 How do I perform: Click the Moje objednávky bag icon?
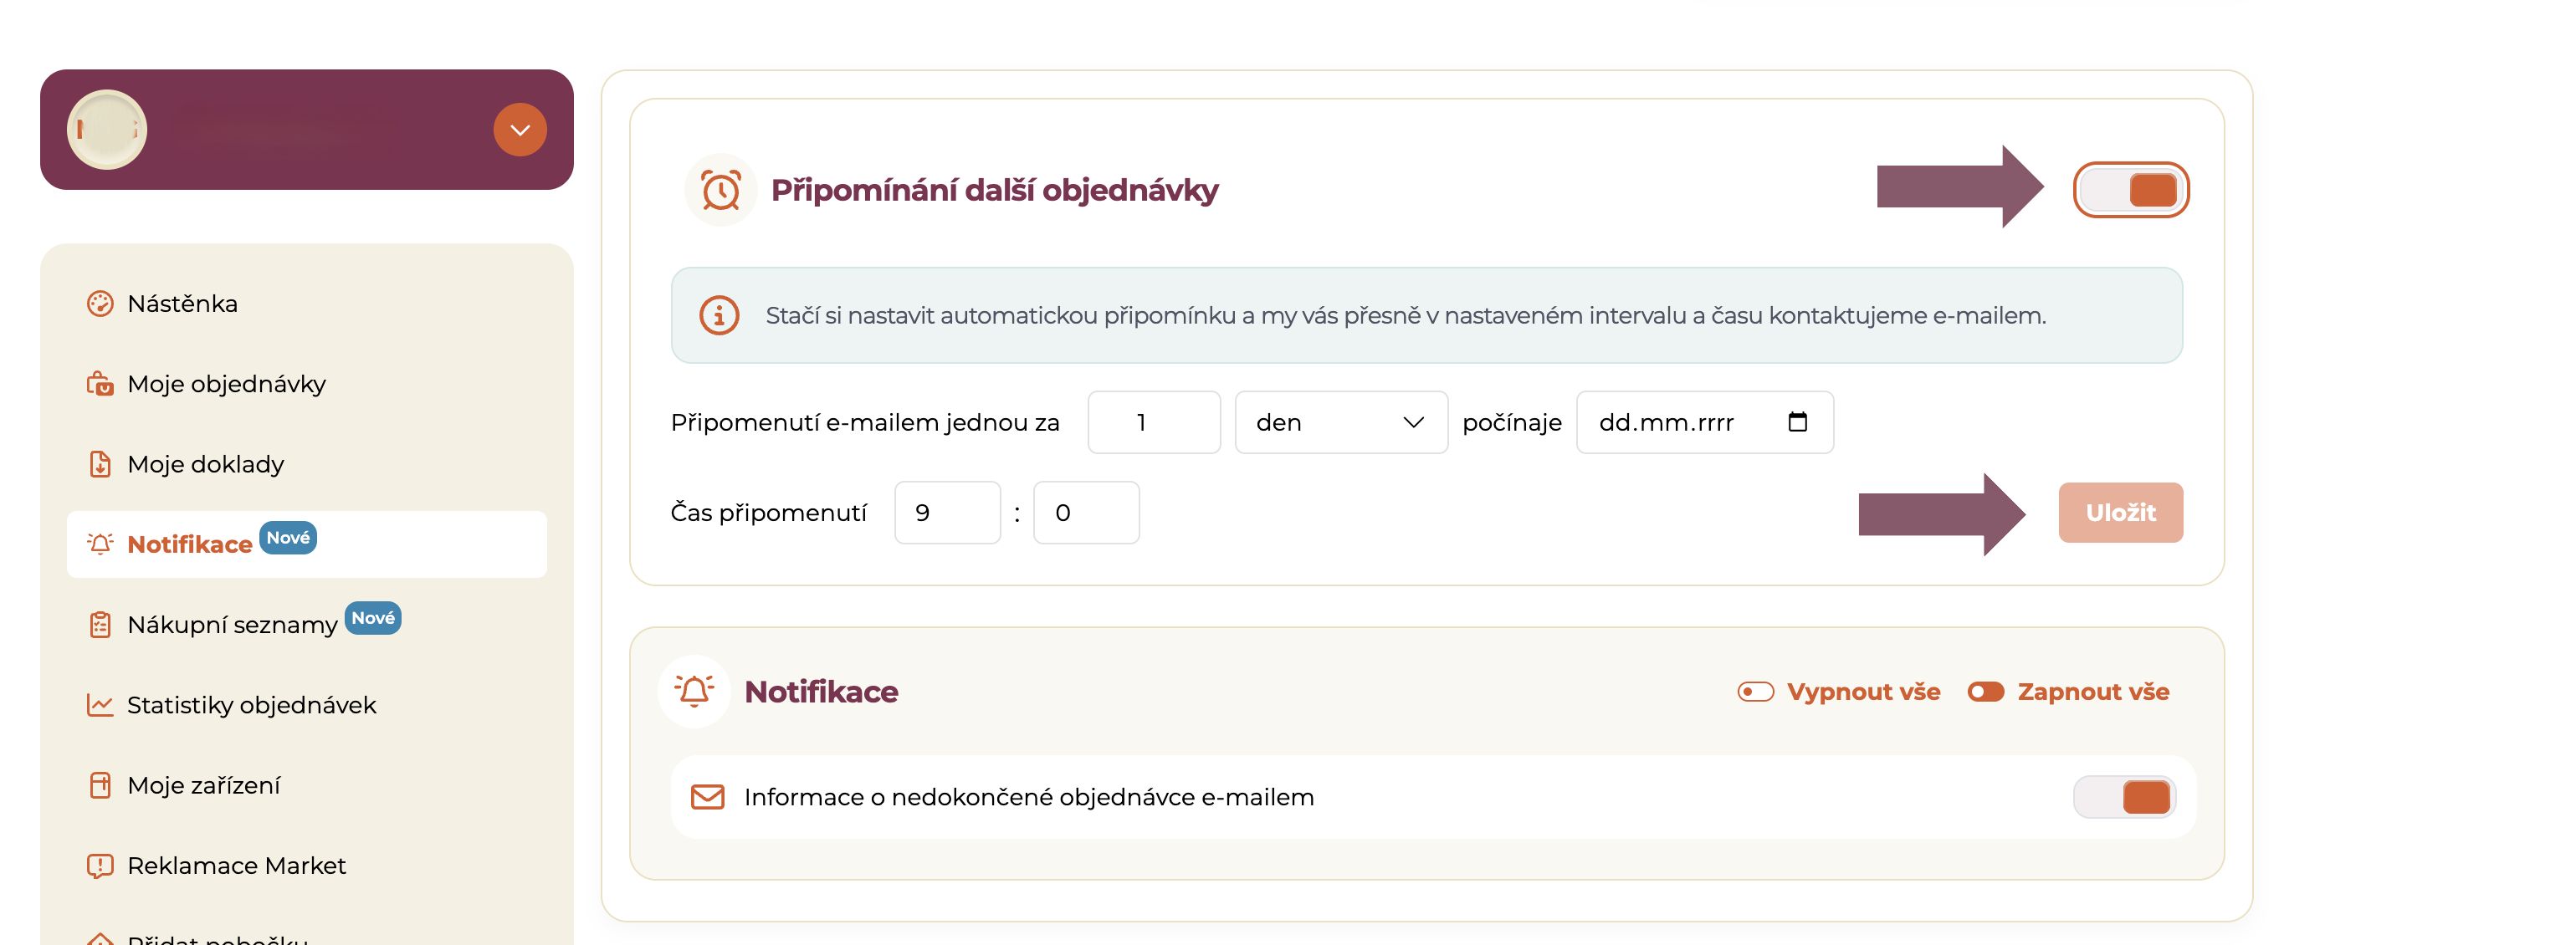(100, 383)
